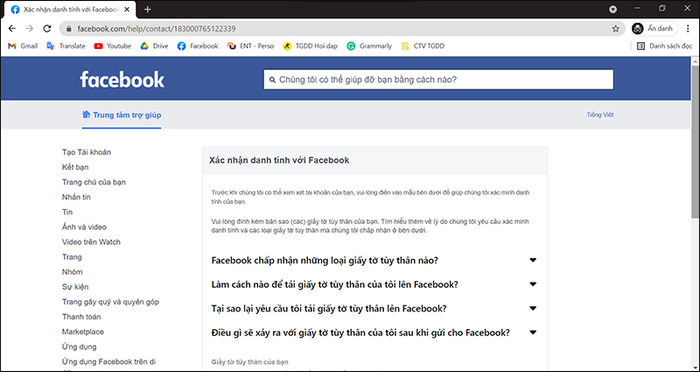The height and width of the screenshot is (372, 700).
Task: Click the help search field
Action: tap(438, 79)
